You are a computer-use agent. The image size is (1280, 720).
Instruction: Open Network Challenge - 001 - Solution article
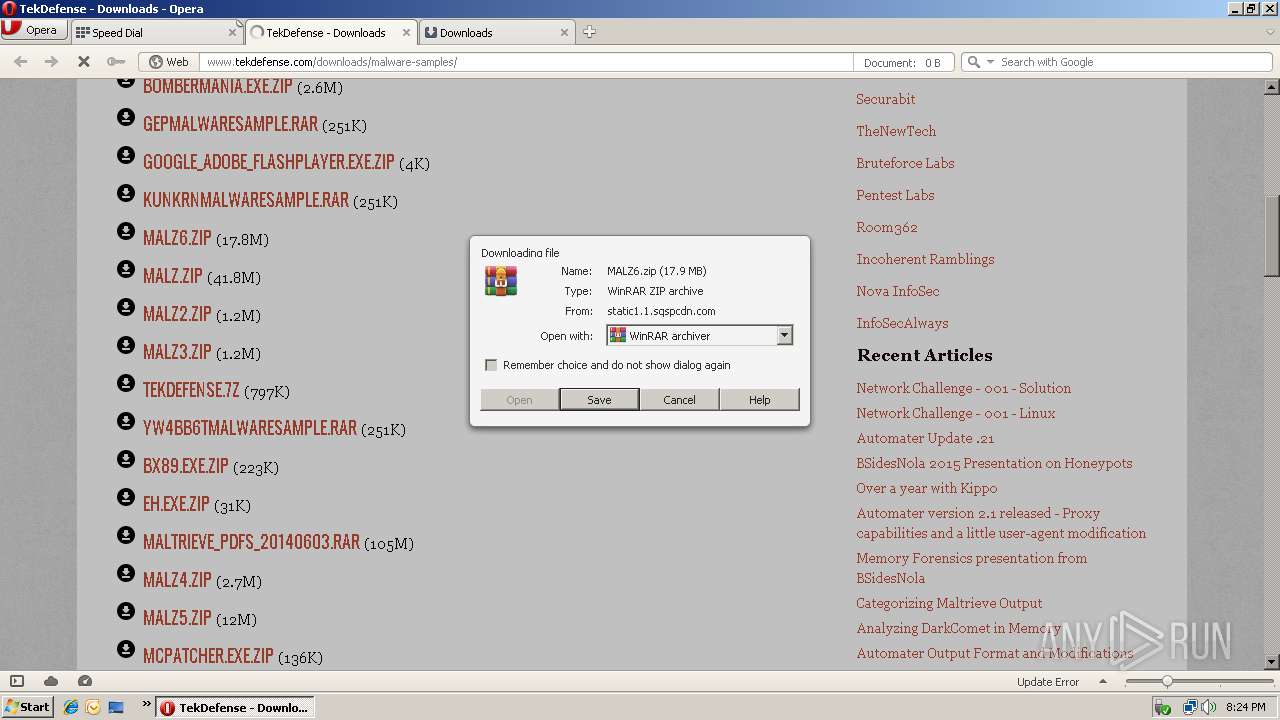pyautogui.click(x=963, y=388)
